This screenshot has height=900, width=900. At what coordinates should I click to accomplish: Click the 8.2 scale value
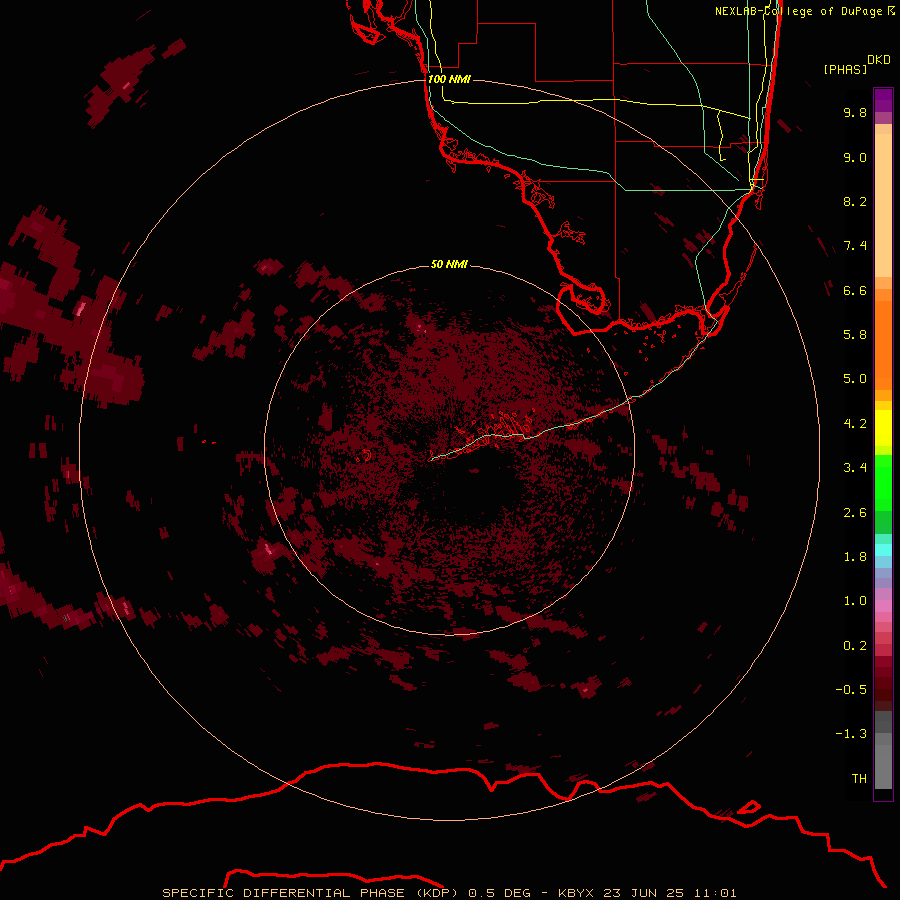tap(855, 201)
